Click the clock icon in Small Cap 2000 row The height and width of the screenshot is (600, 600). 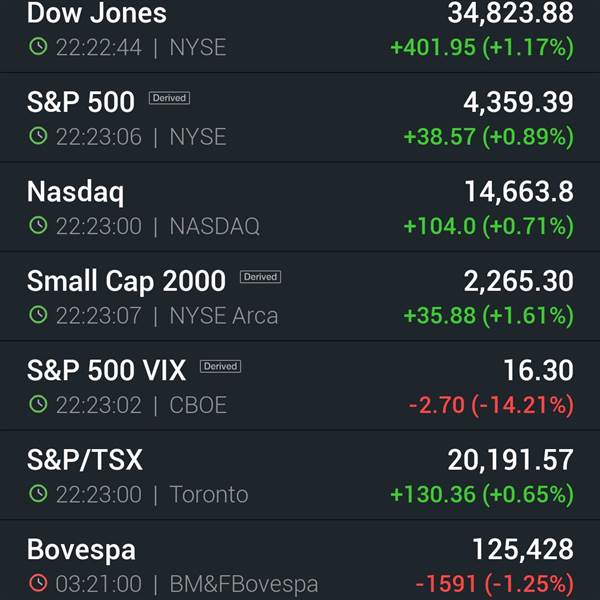pyautogui.click(x=38, y=315)
